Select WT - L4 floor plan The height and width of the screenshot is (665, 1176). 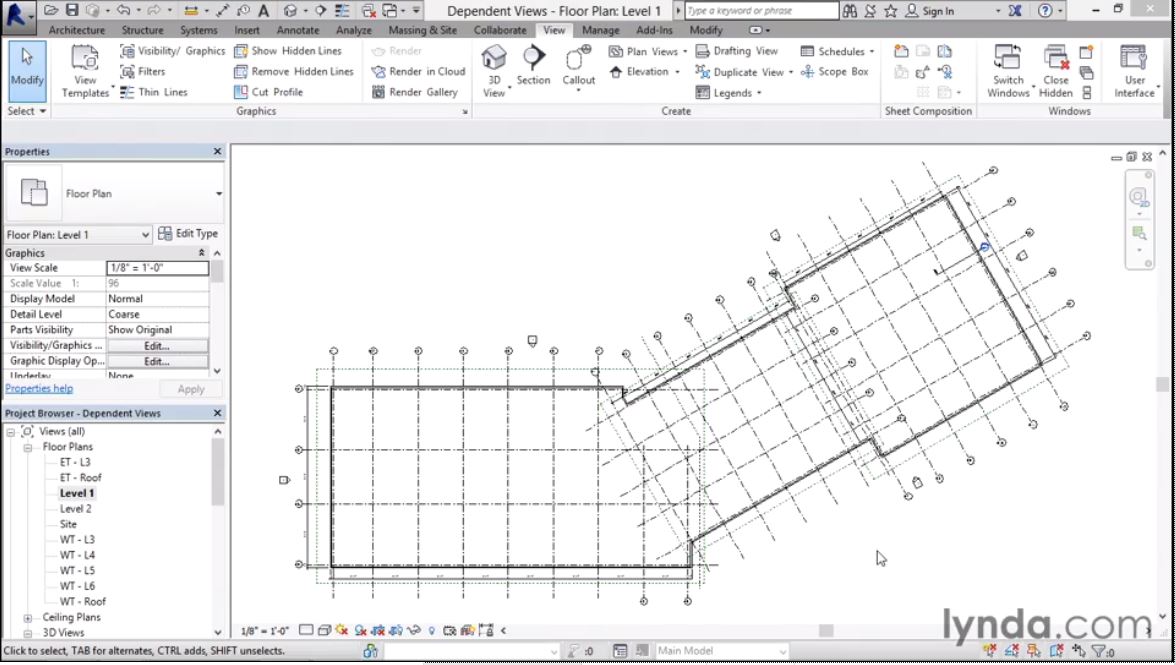coord(77,555)
